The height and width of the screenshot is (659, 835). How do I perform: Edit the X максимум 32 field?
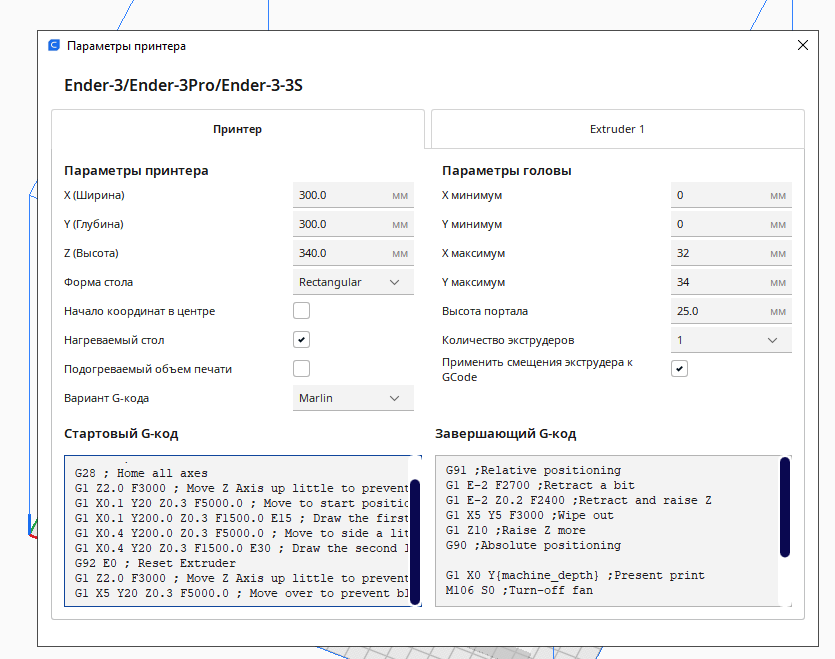pyautogui.click(x=731, y=253)
